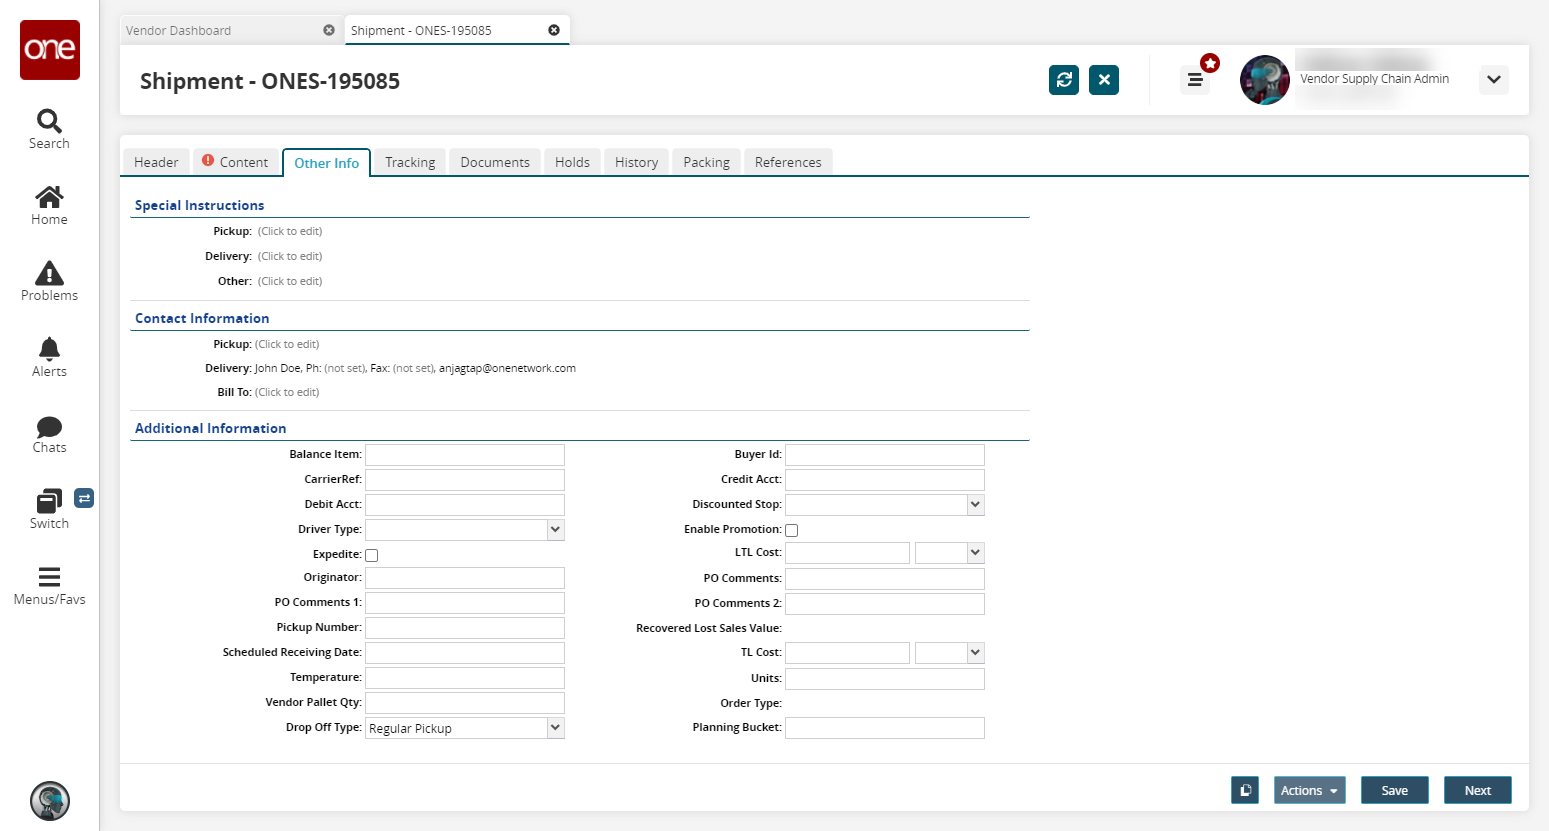Open Alerts bell icon
1549x831 pixels.
coord(49,349)
